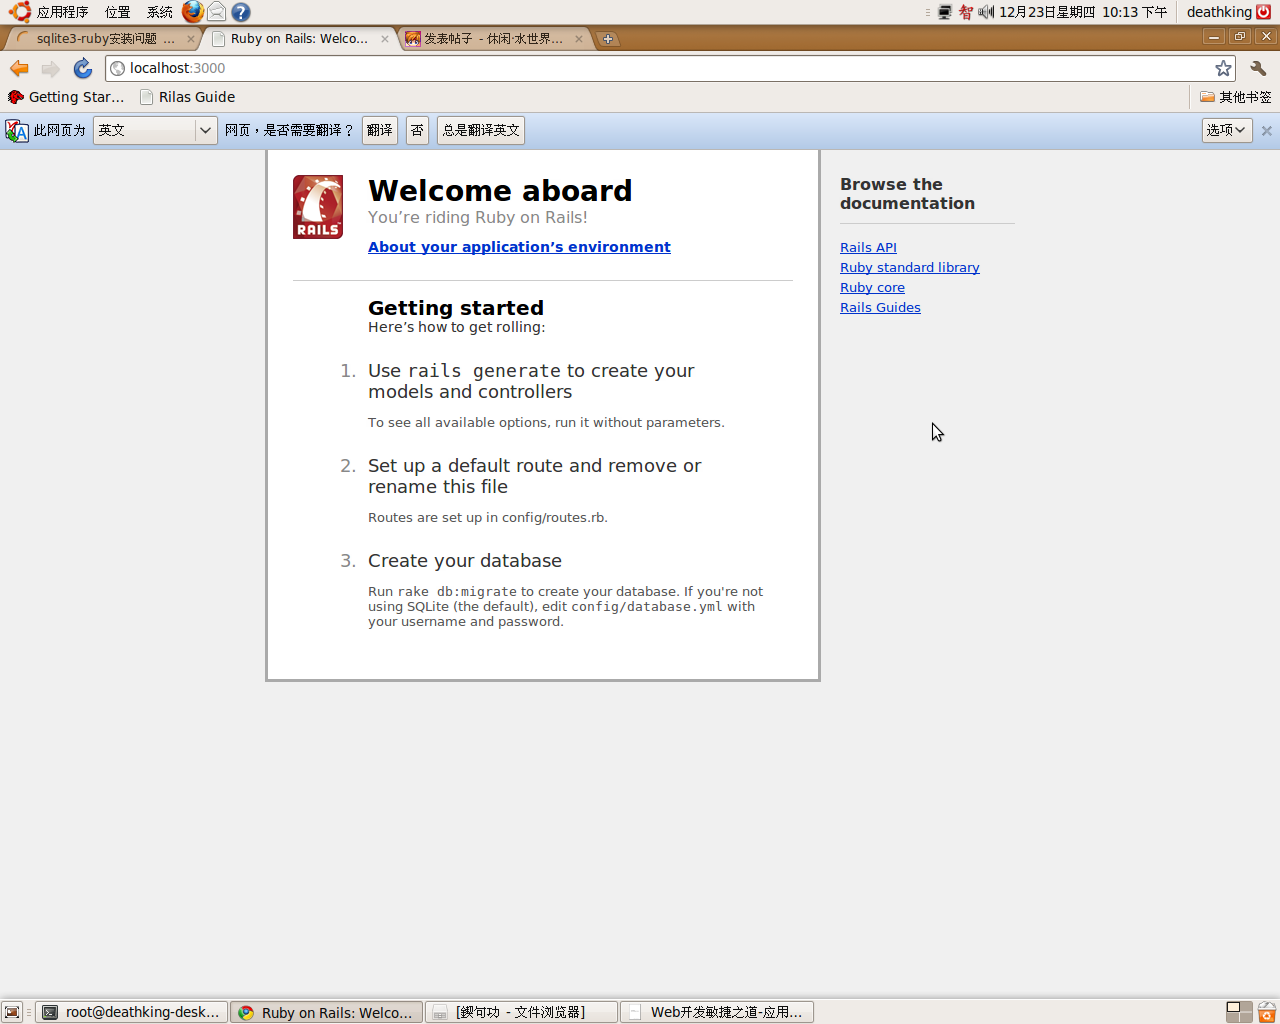The image size is (1280, 1024).
Task: Click the Rails logo image
Action: point(318,207)
